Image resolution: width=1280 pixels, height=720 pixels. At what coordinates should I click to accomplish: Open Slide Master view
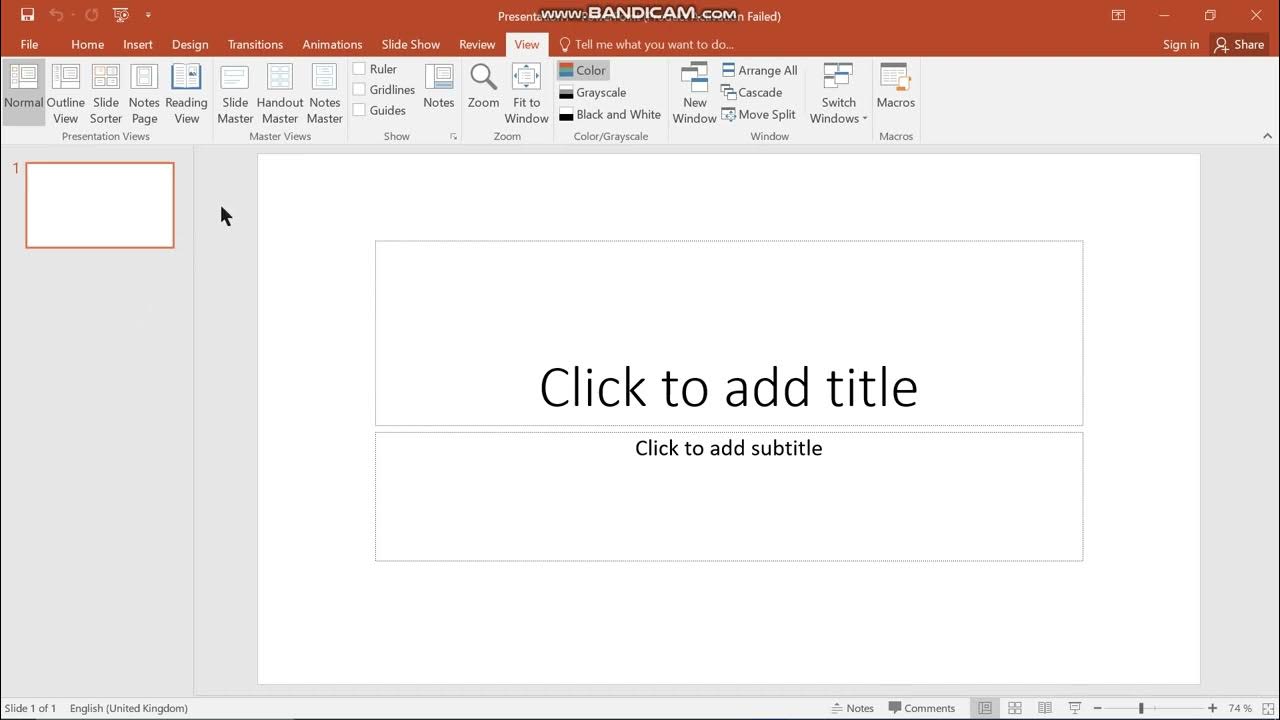tap(235, 92)
